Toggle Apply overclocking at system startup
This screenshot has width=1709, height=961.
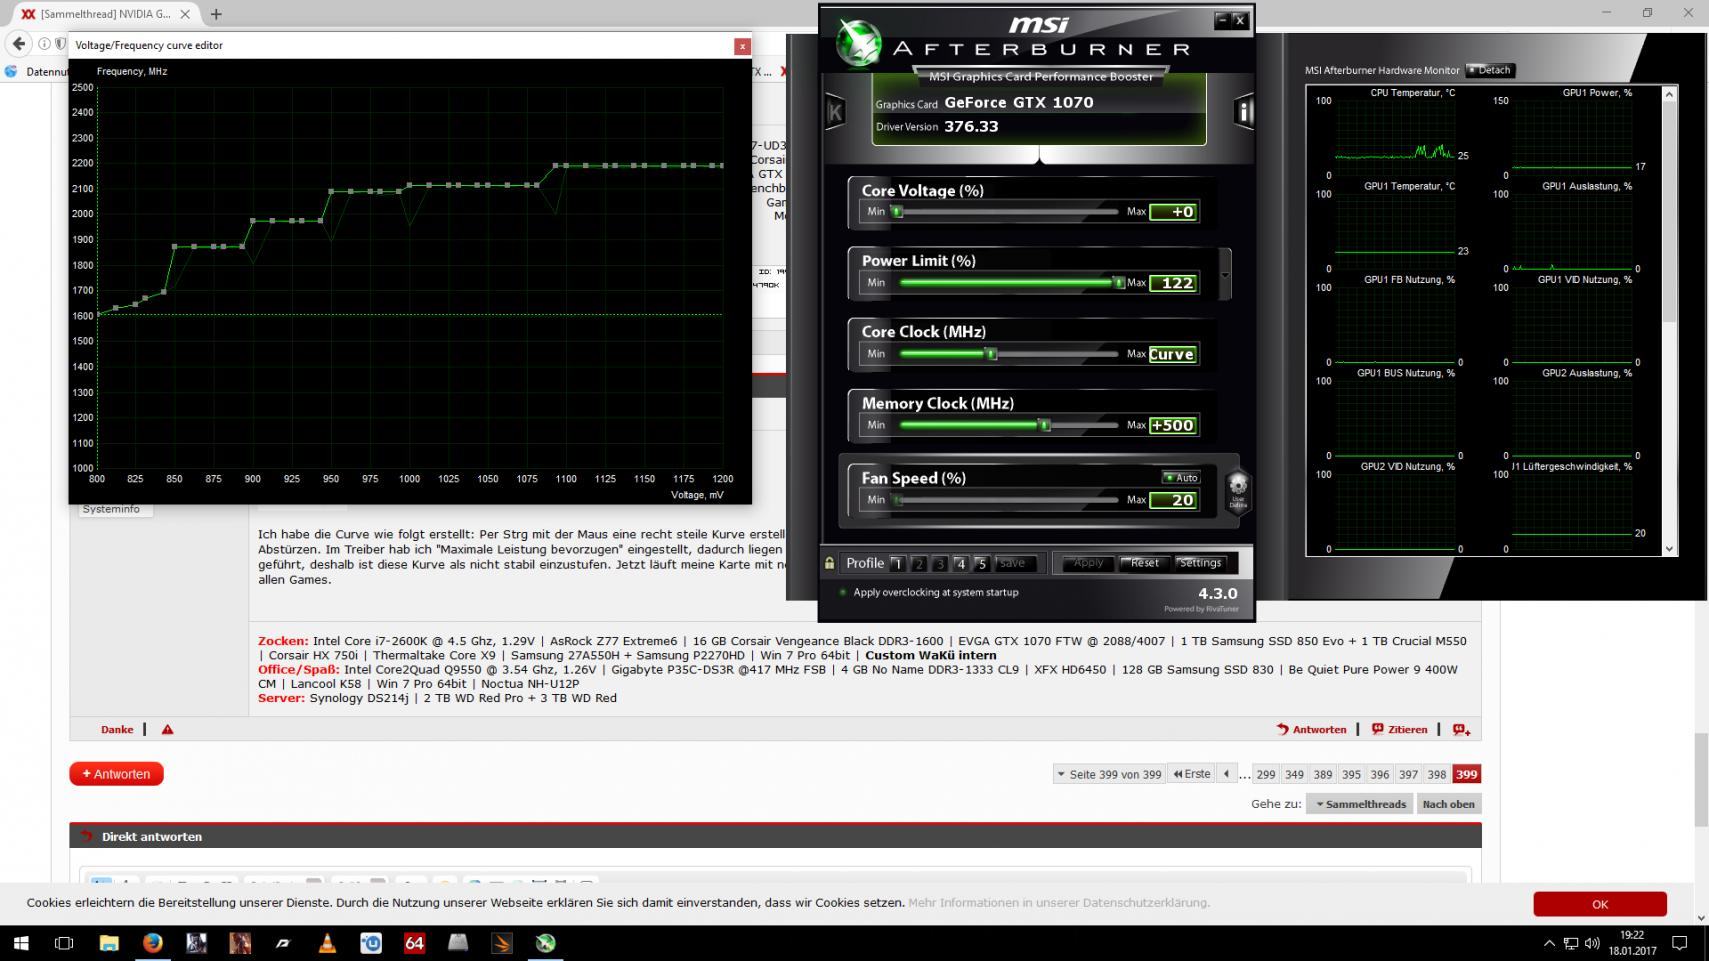(842, 592)
